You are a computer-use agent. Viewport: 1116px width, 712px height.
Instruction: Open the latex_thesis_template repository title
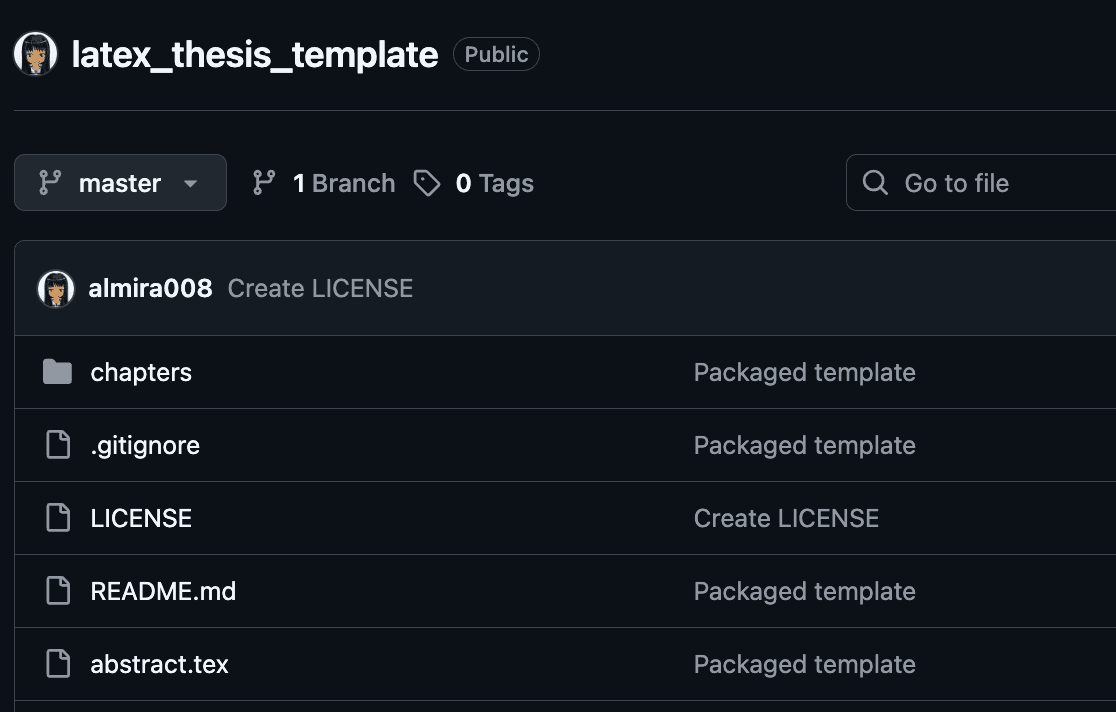pos(255,55)
